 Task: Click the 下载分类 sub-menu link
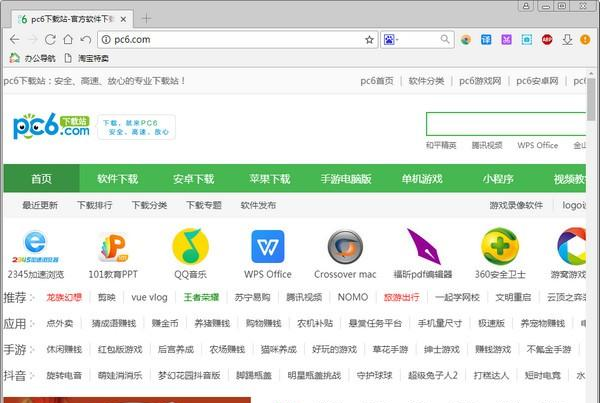[149, 205]
